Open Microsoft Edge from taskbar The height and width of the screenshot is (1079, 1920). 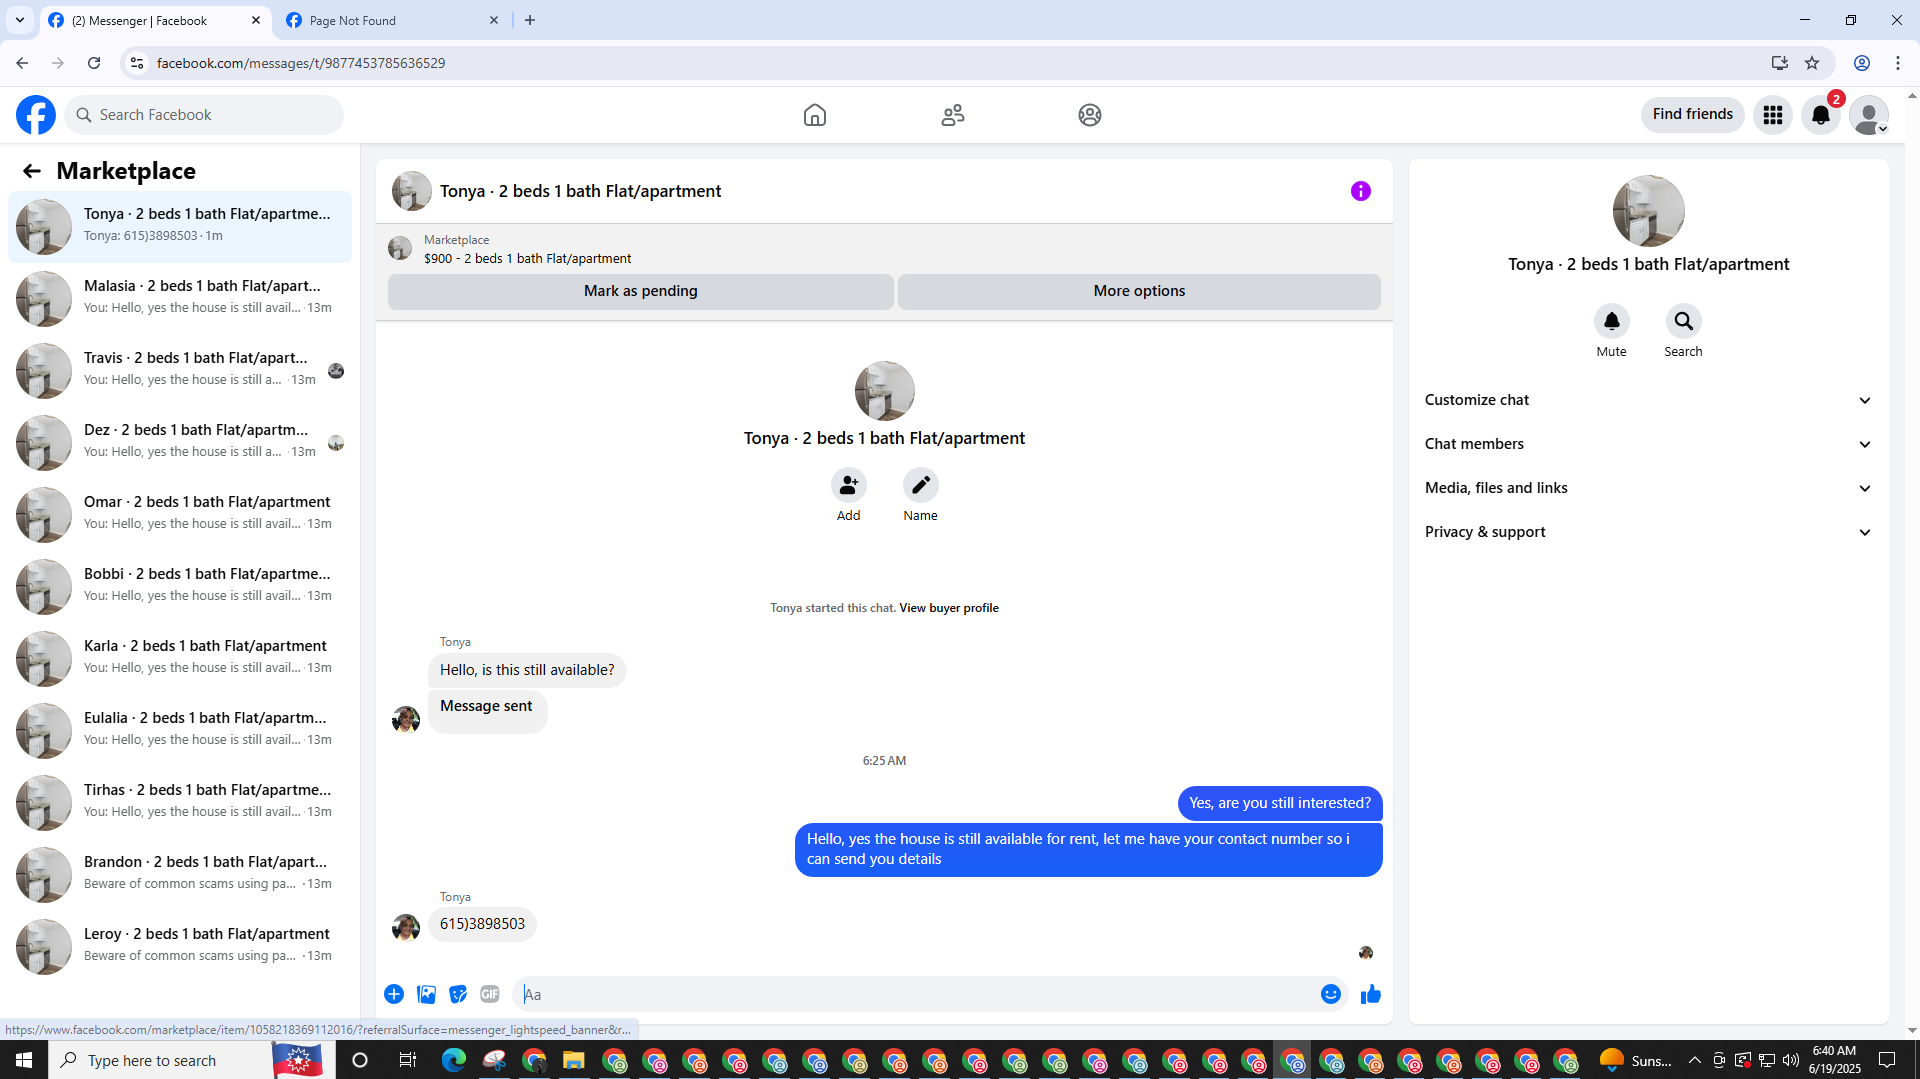tap(454, 1060)
